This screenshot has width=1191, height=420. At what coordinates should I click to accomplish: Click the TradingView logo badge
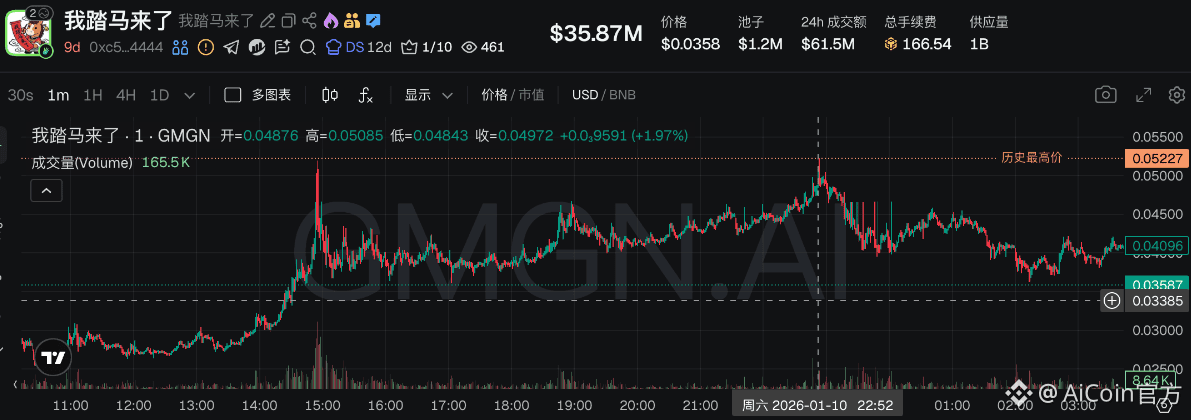pyautogui.click(x=52, y=358)
